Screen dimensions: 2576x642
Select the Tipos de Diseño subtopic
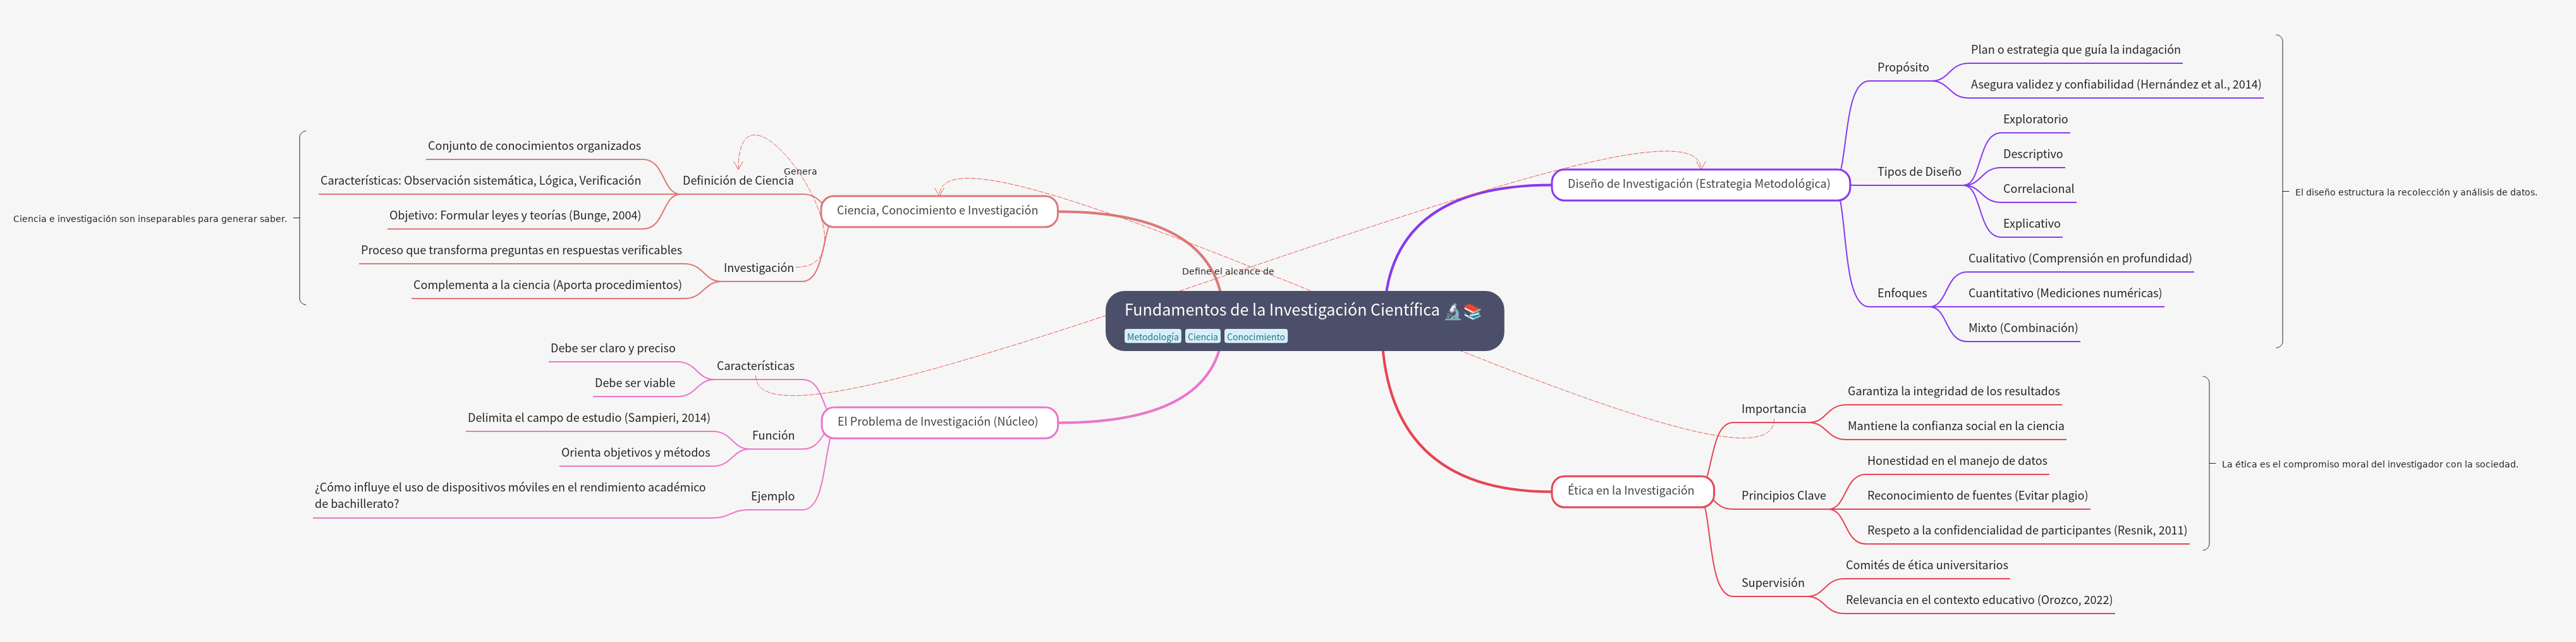[1918, 172]
